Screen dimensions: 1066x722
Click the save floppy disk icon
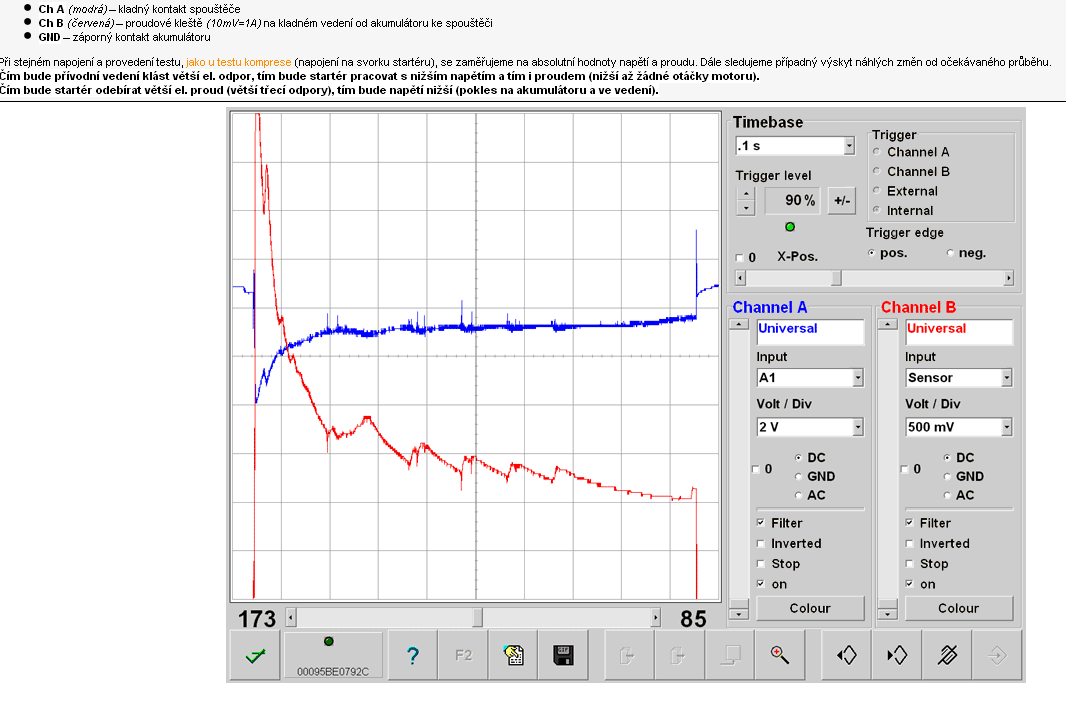[x=563, y=655]
